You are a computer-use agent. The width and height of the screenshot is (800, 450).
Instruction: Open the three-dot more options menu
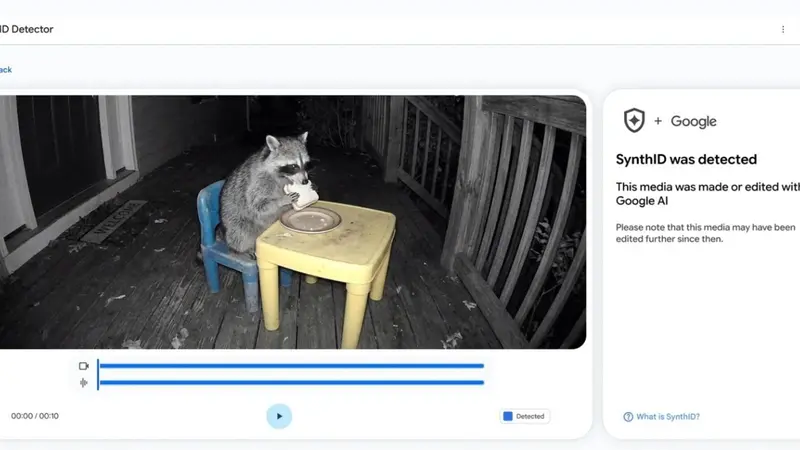pos(783,30)
